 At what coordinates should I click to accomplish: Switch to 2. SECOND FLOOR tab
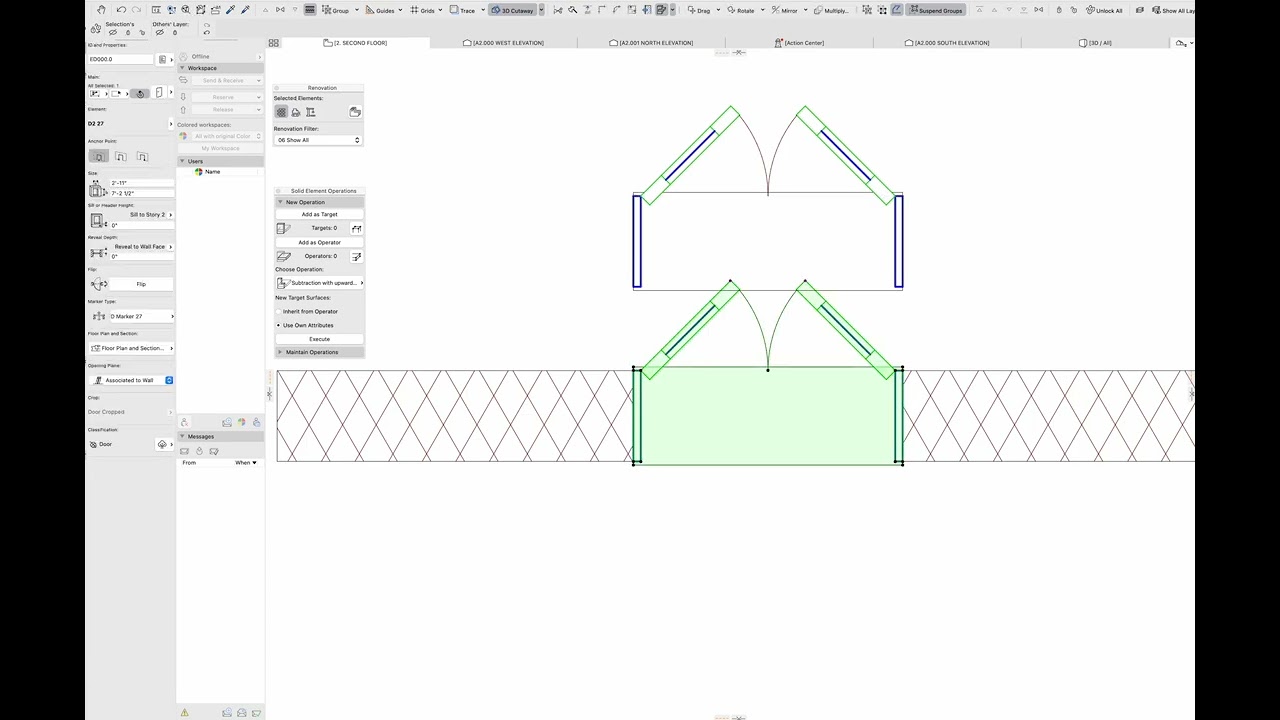[356, 43]
